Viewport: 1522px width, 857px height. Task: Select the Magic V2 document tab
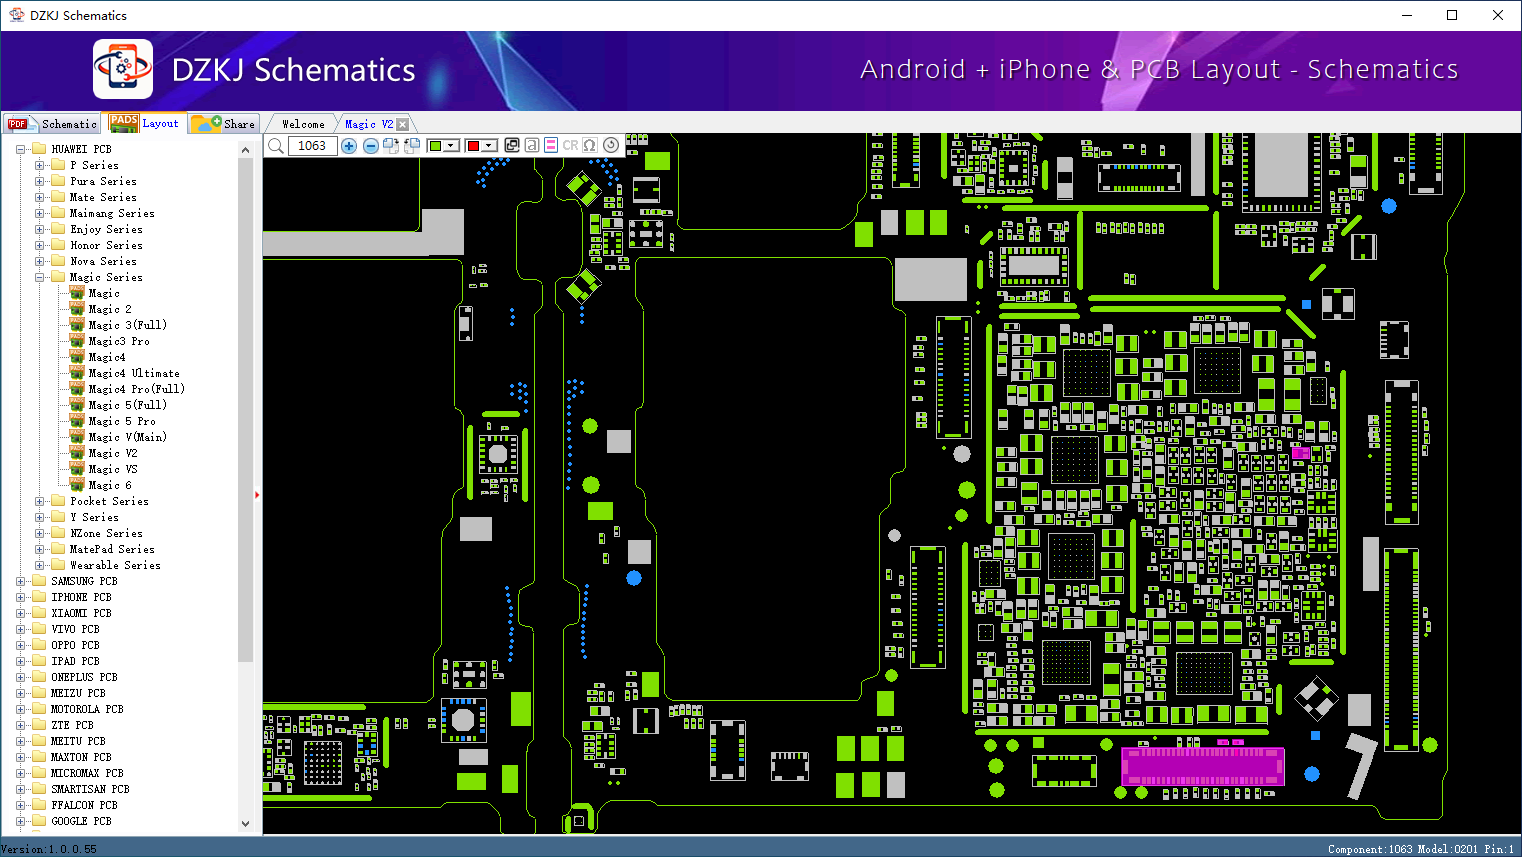point(368,124)
